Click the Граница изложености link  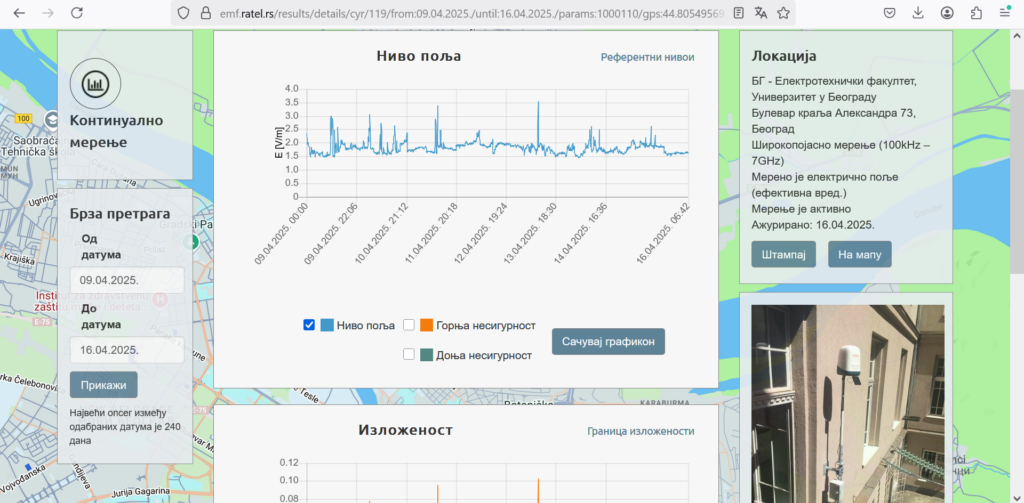pos(640,431)
